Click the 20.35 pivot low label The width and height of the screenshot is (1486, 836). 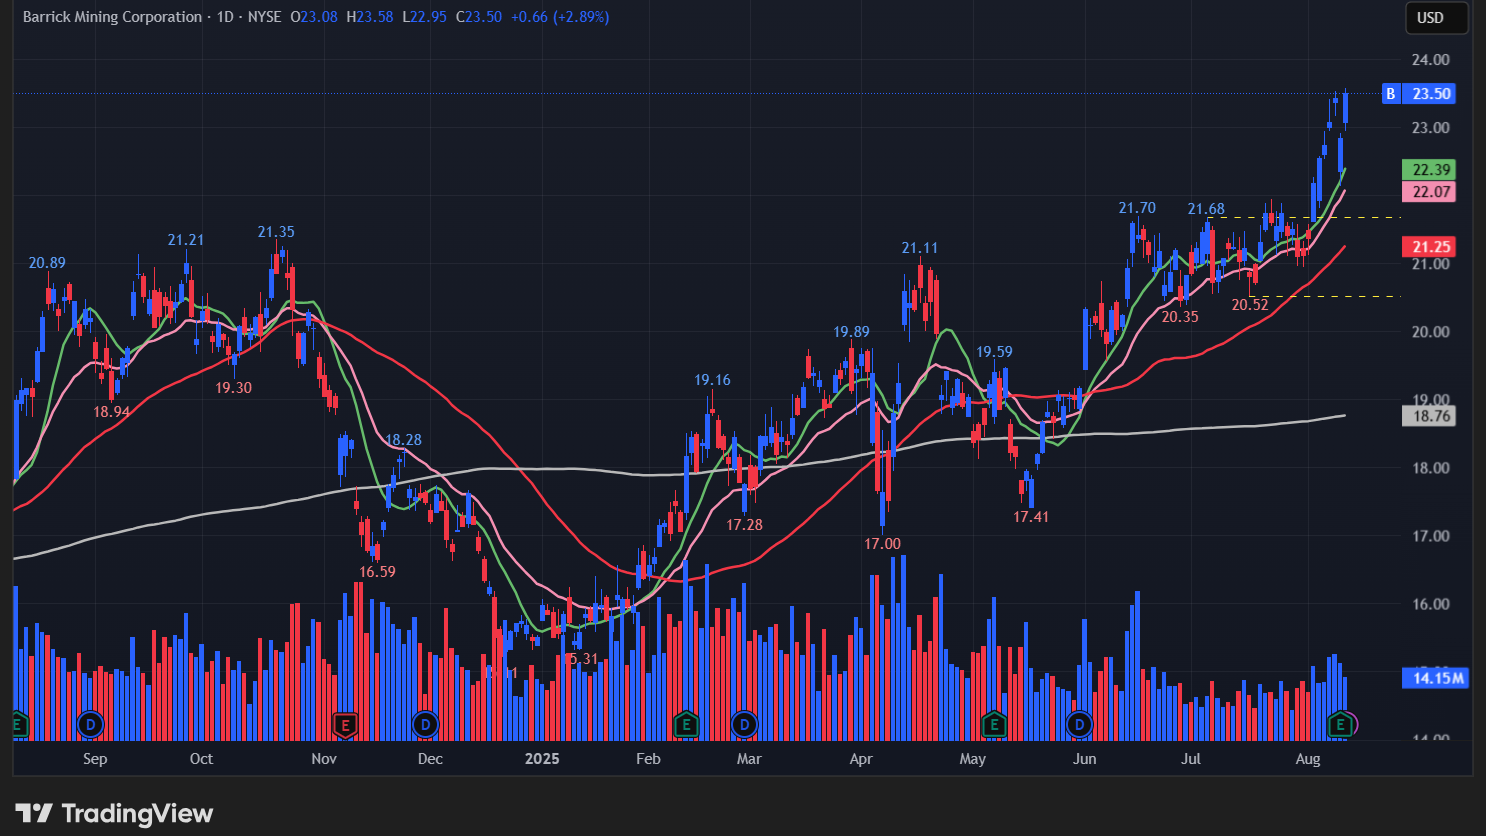(1180, 317)
